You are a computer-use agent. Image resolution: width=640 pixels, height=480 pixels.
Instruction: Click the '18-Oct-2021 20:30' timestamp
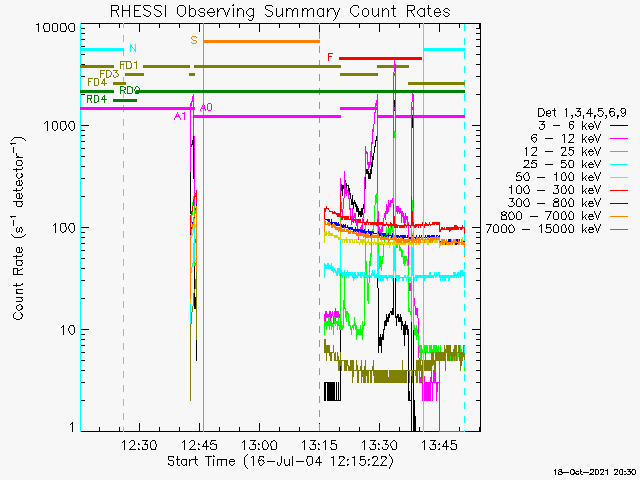tap(595, 472)
